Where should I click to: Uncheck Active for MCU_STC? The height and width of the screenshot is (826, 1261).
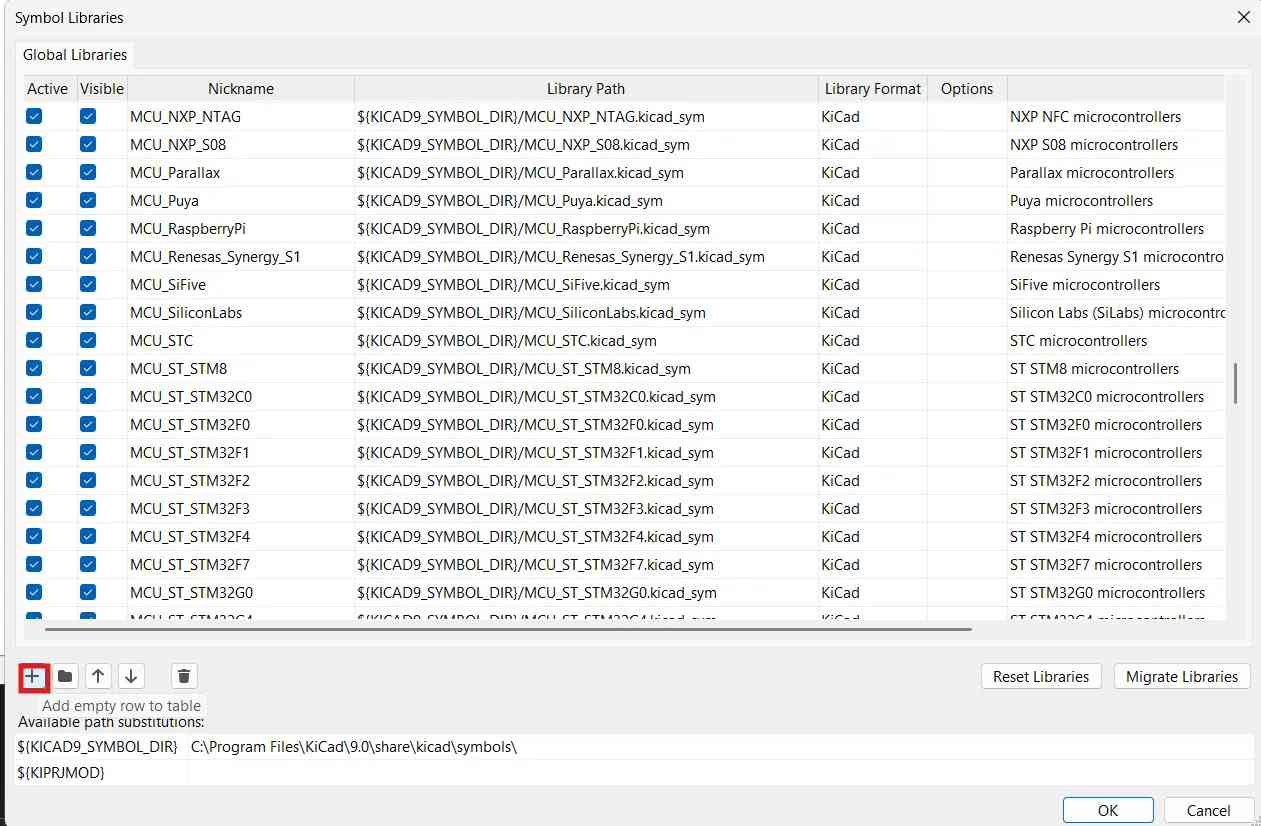34,340
